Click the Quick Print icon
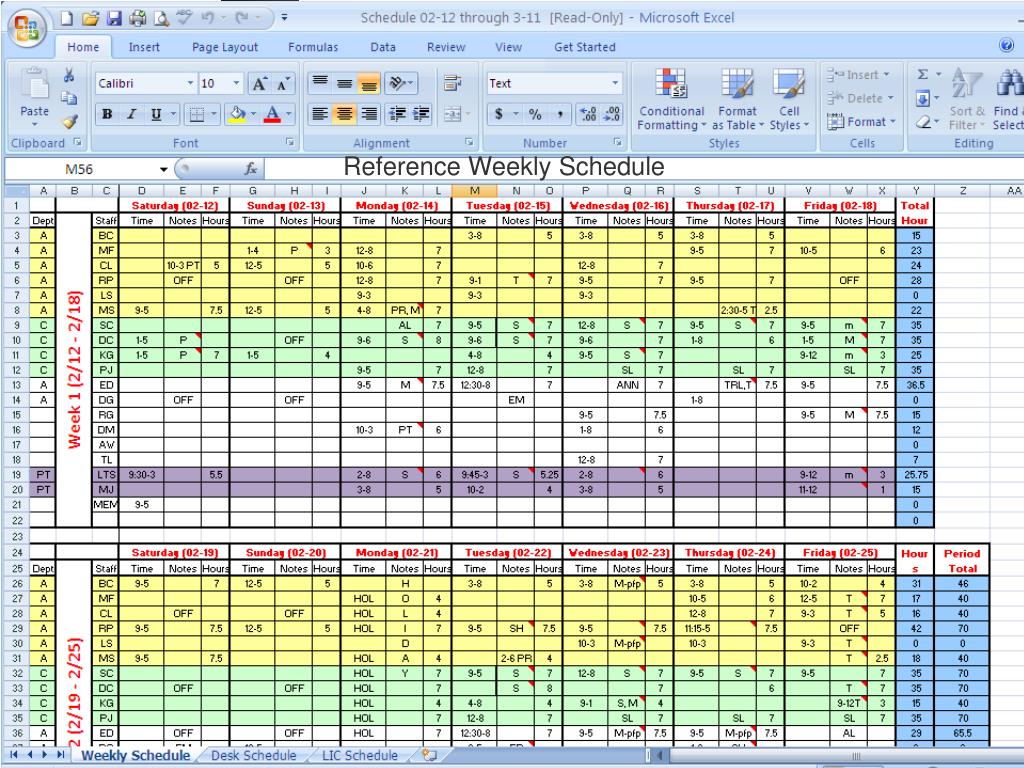The image size is (1024, 768). pos(137,18)
